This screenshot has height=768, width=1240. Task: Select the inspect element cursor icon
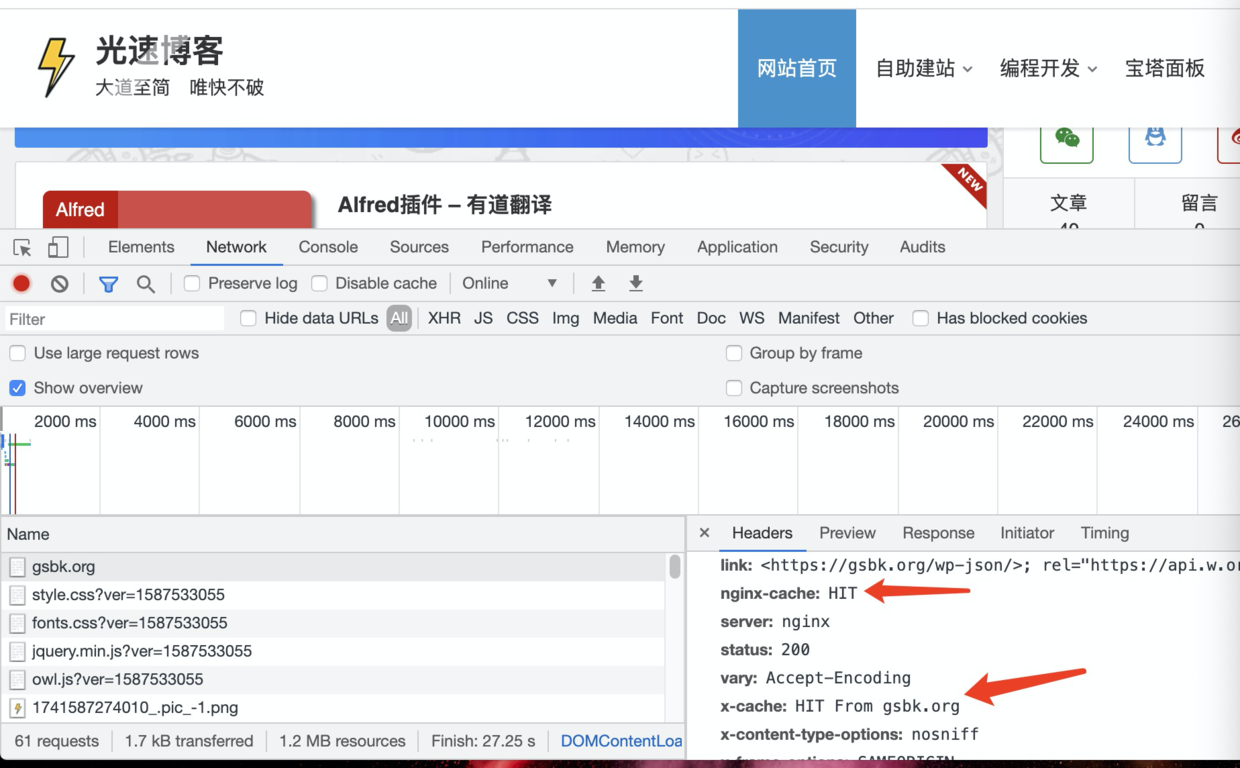(x=22, y=246)
